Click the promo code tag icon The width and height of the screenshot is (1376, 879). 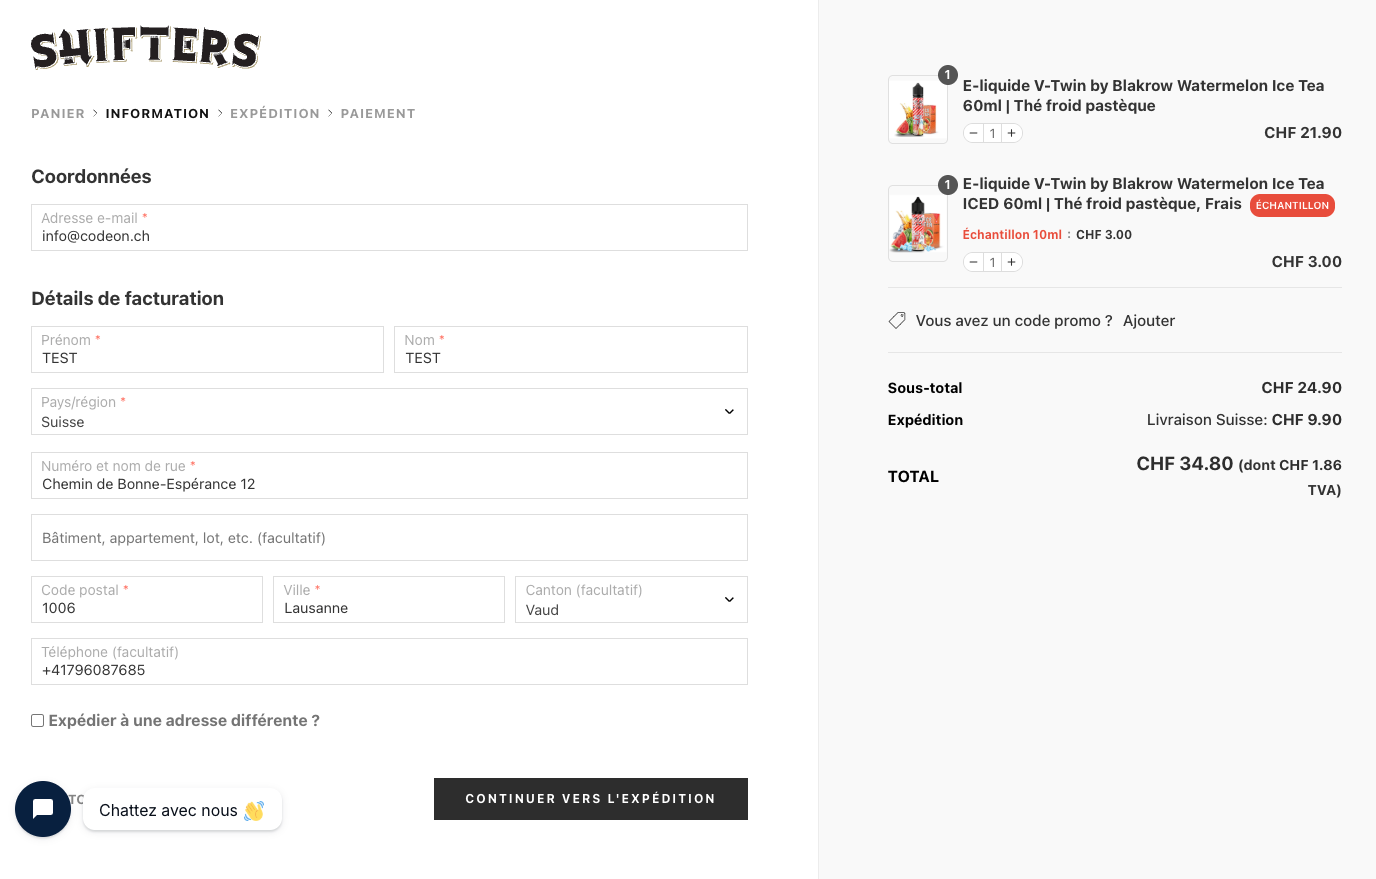[897, 321]
